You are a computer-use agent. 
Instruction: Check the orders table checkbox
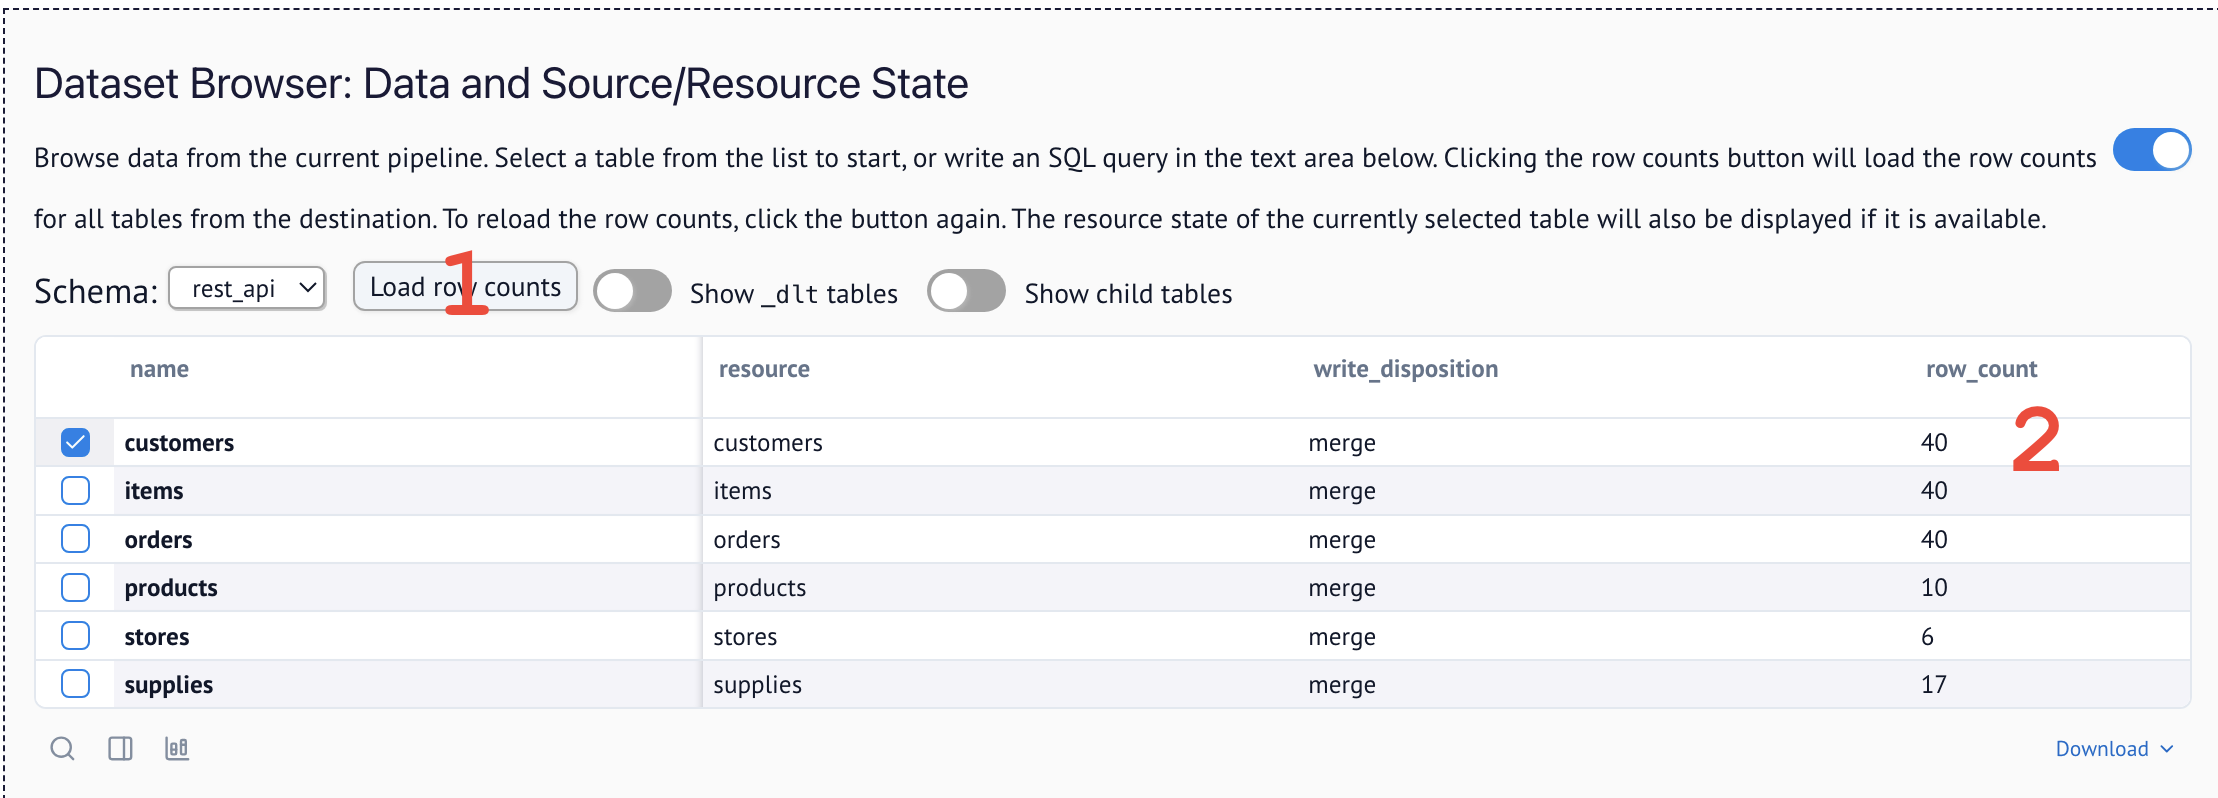pos(74,538)
